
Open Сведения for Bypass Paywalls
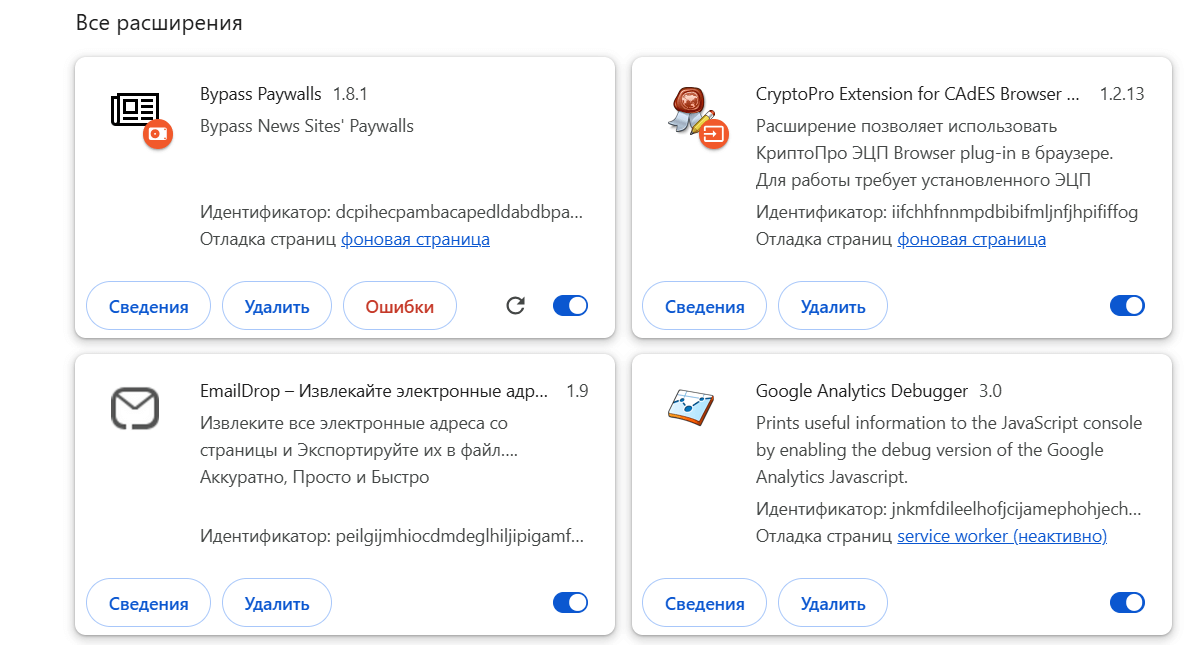(149, 306)
